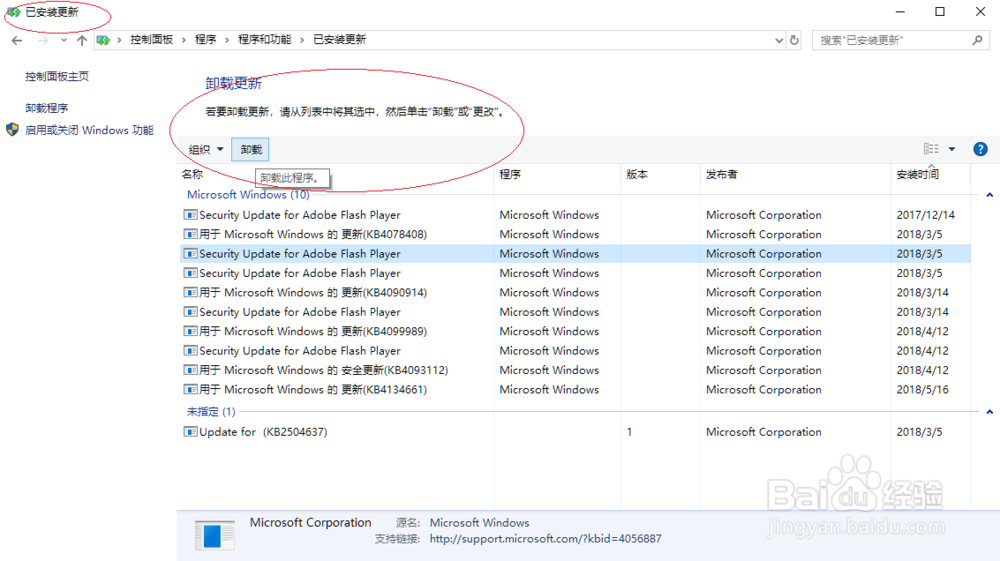
Task: Select Flash Player update dated 2017/12/14
Action: 575,215
